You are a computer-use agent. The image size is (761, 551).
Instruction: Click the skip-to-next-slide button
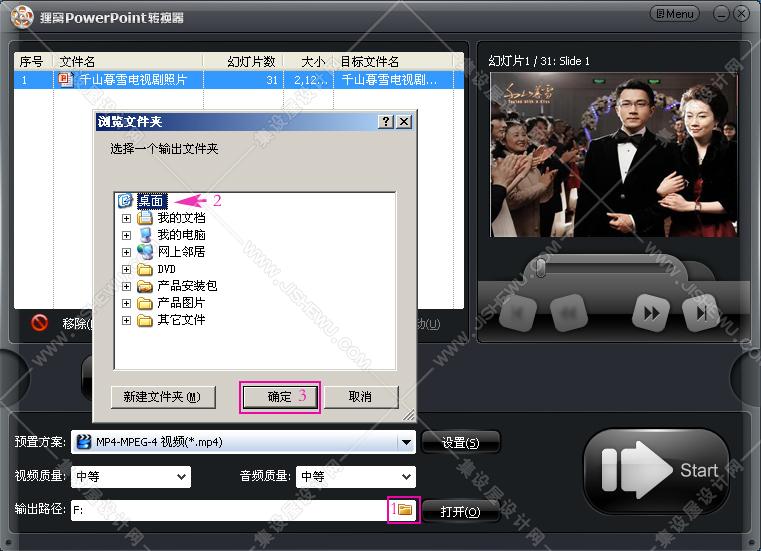coord(701,313)
